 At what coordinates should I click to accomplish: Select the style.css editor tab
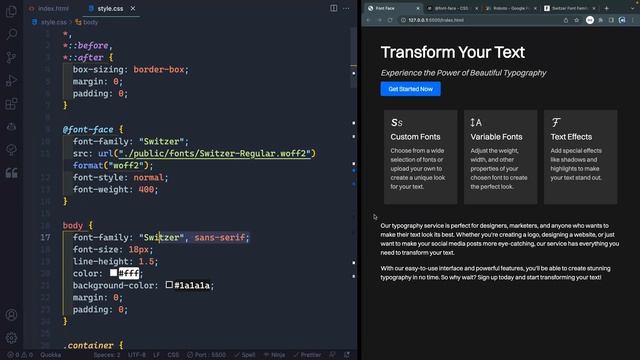110,8
